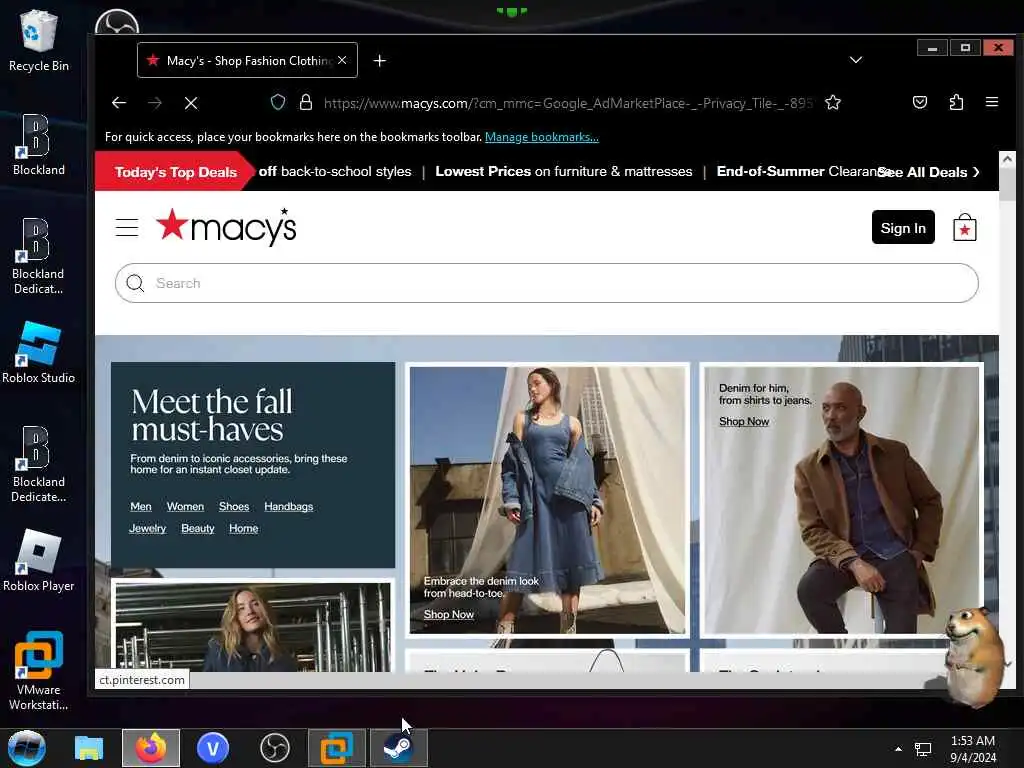Image resolution: width=1024 pixels, height=768 pixels.
Task: Click the site security padlock icon
Action: pos(306,102)
